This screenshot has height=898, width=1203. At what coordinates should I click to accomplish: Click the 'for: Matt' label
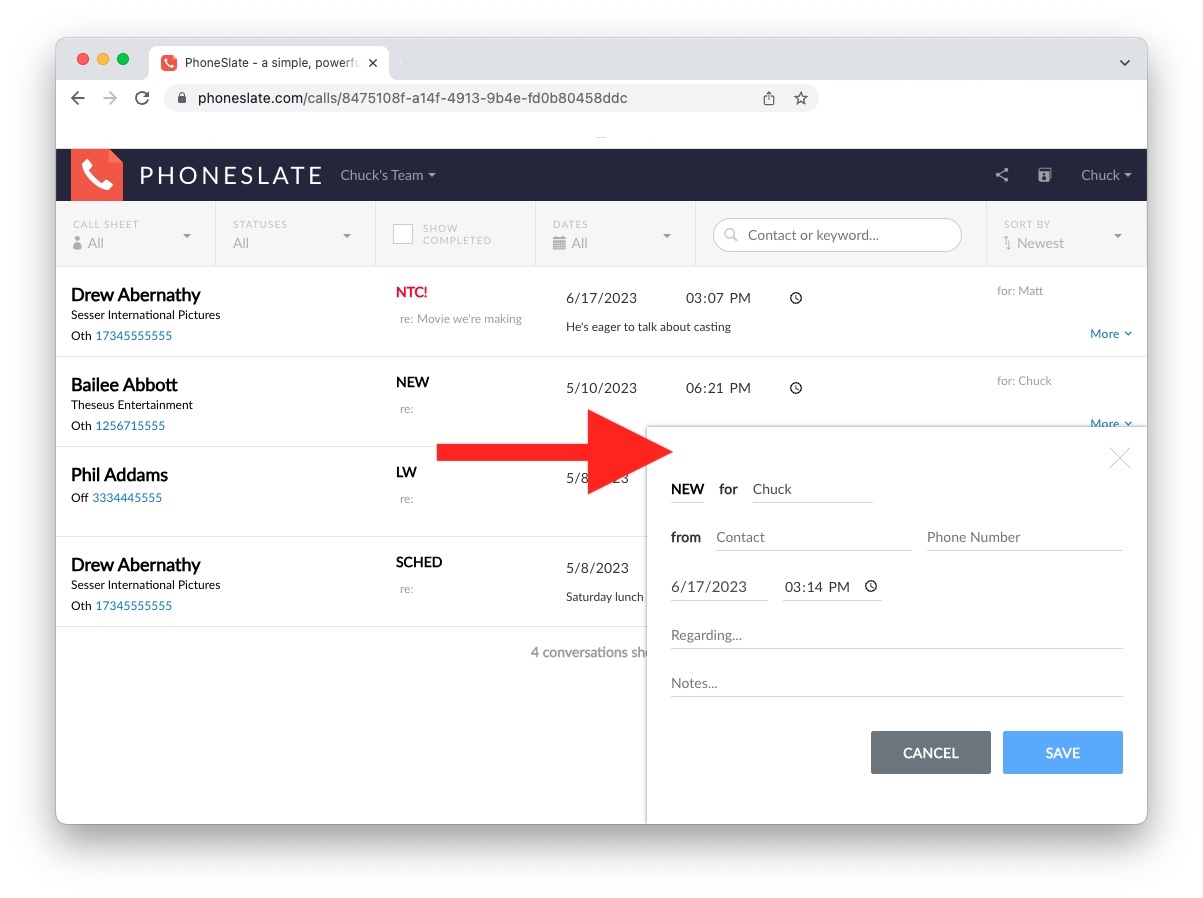pos(1020,291)
